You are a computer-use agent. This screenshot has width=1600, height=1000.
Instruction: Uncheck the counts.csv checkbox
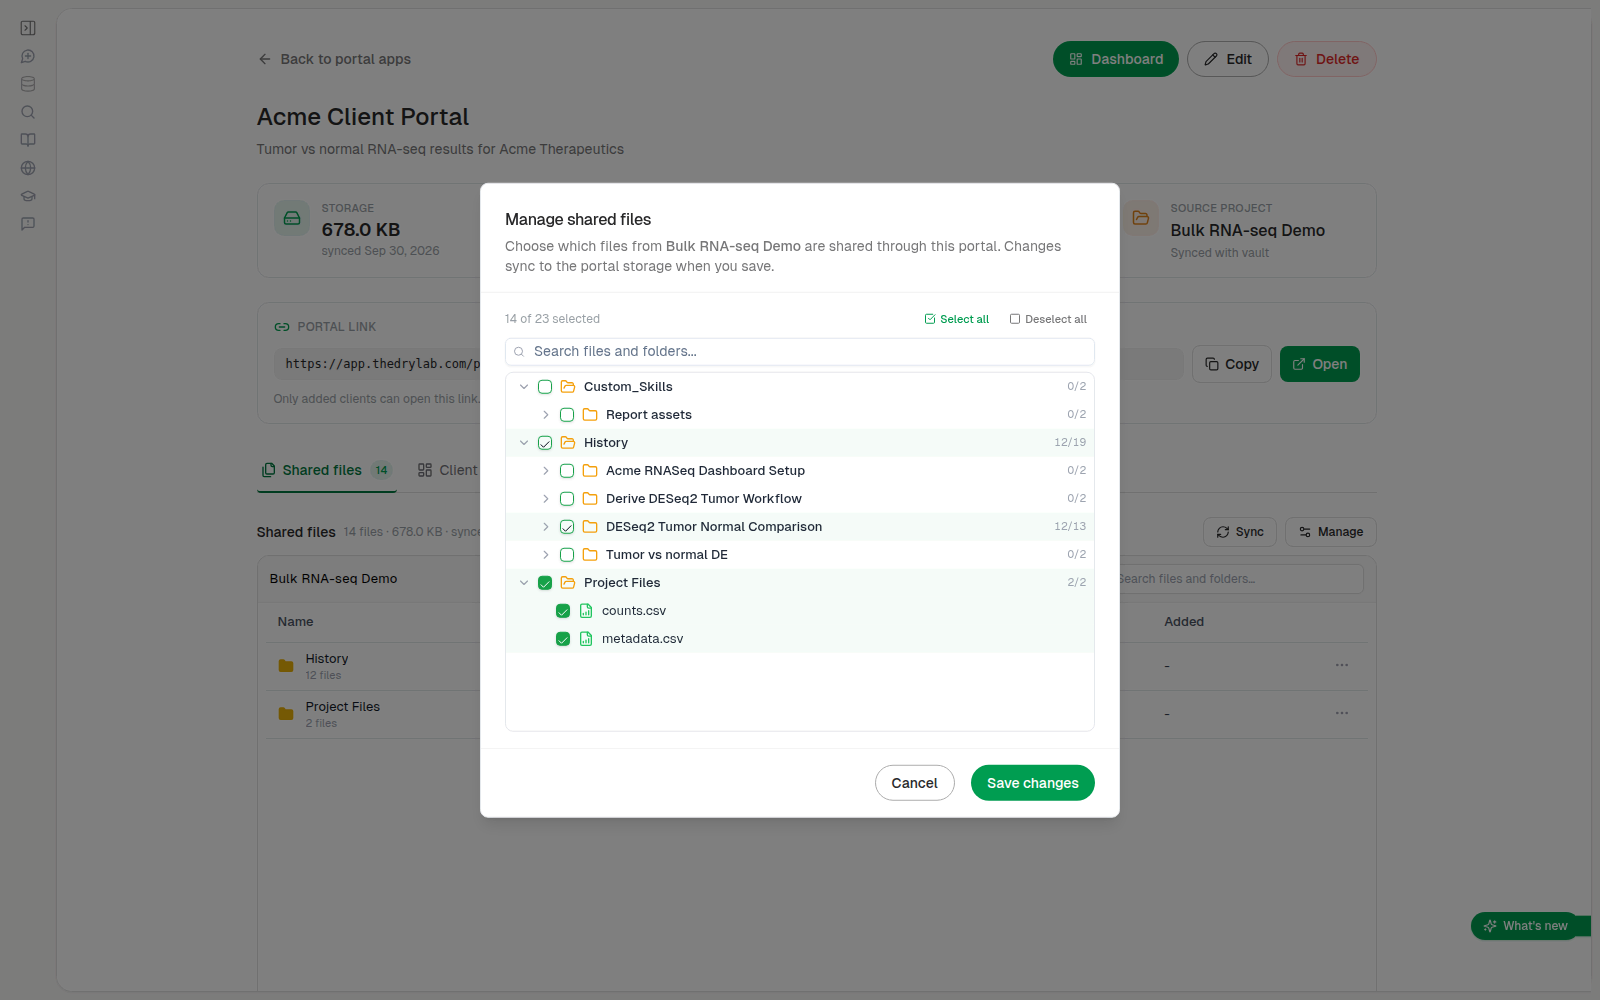coord(563,611)
